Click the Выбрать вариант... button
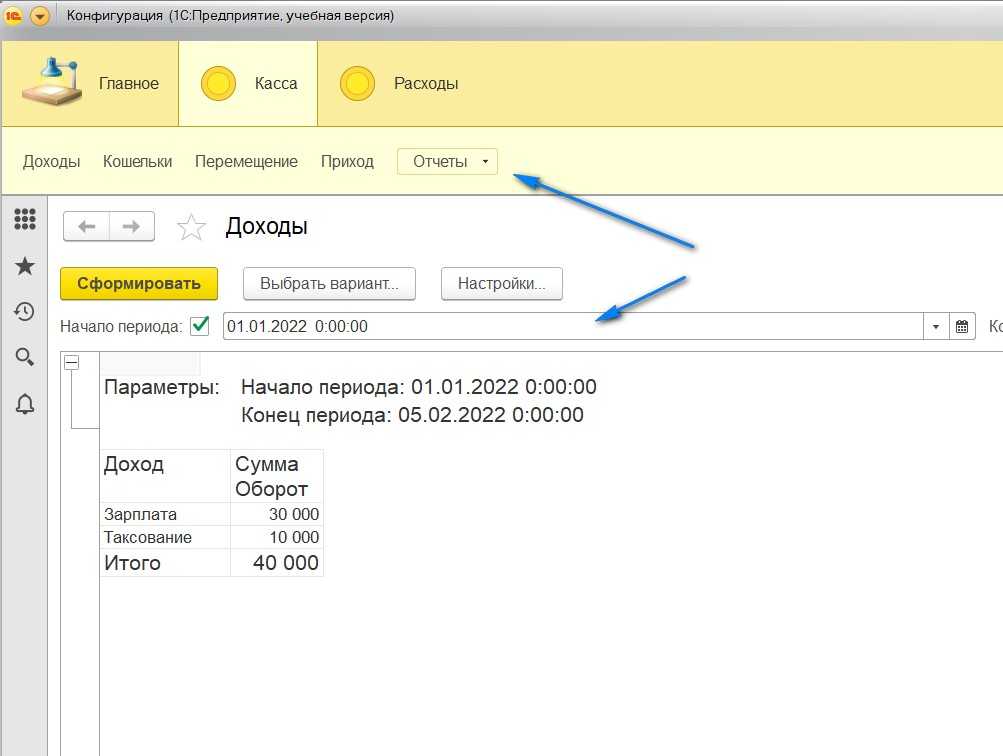Image resolution: width=1003 pixels, height=756 pixels. pos(329,284)
